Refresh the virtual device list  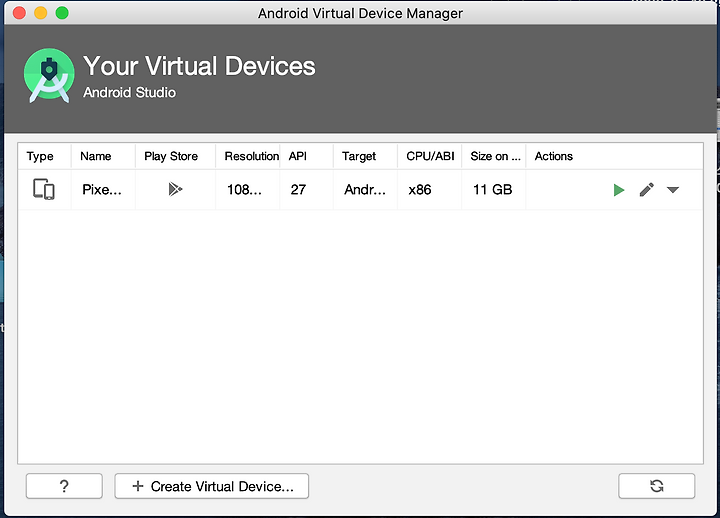coord(656,486)
